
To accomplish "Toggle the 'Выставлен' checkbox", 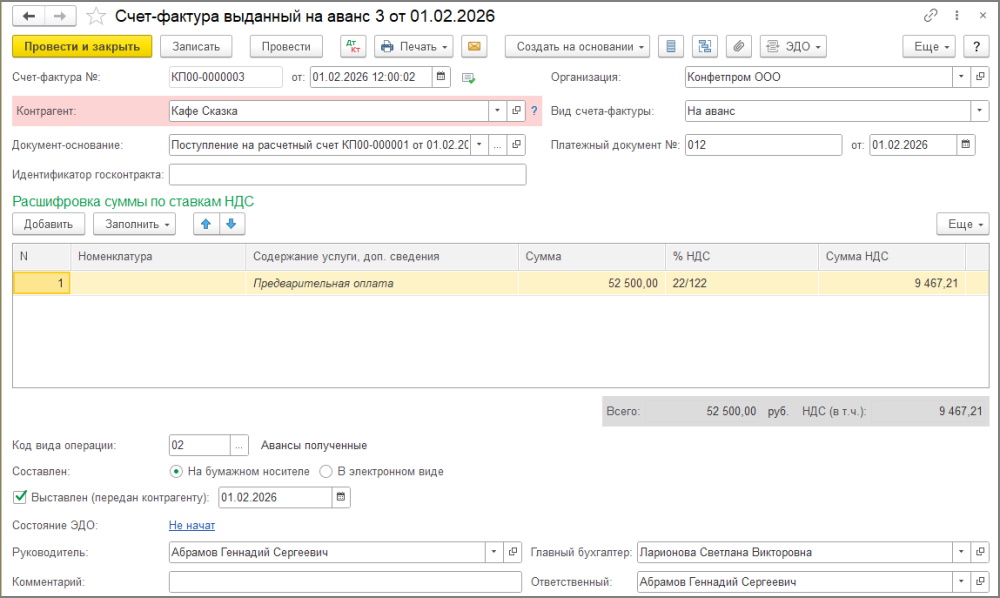I will pyautogui.click(x=19, y=497).
